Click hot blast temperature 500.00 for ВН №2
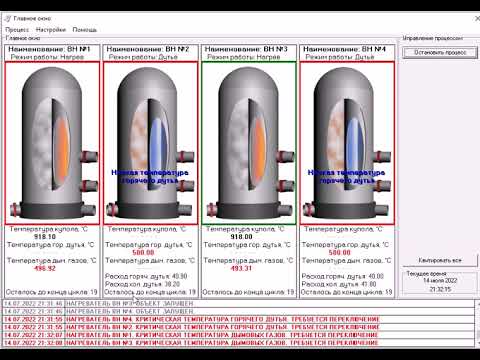Viewport: 480px width, 360px height. point(143,252)
